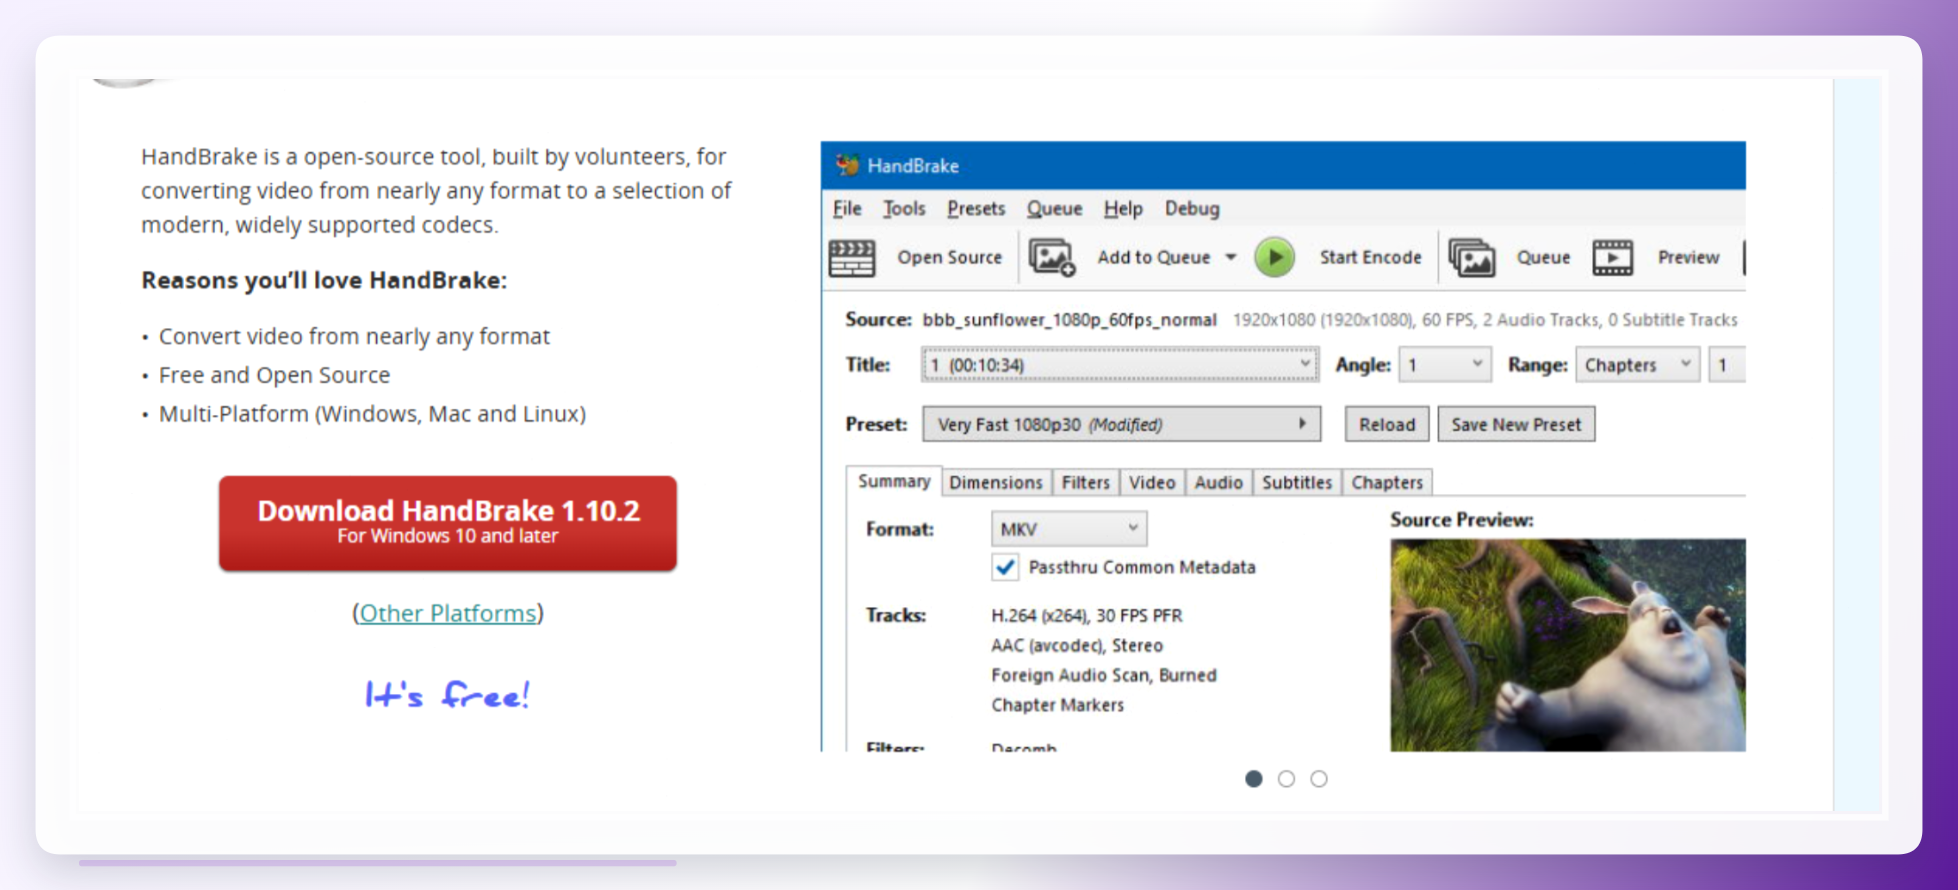The image size is (1958, 890).
Task: Click the Open Source film clapper icon
Action: tap(852, 258)
